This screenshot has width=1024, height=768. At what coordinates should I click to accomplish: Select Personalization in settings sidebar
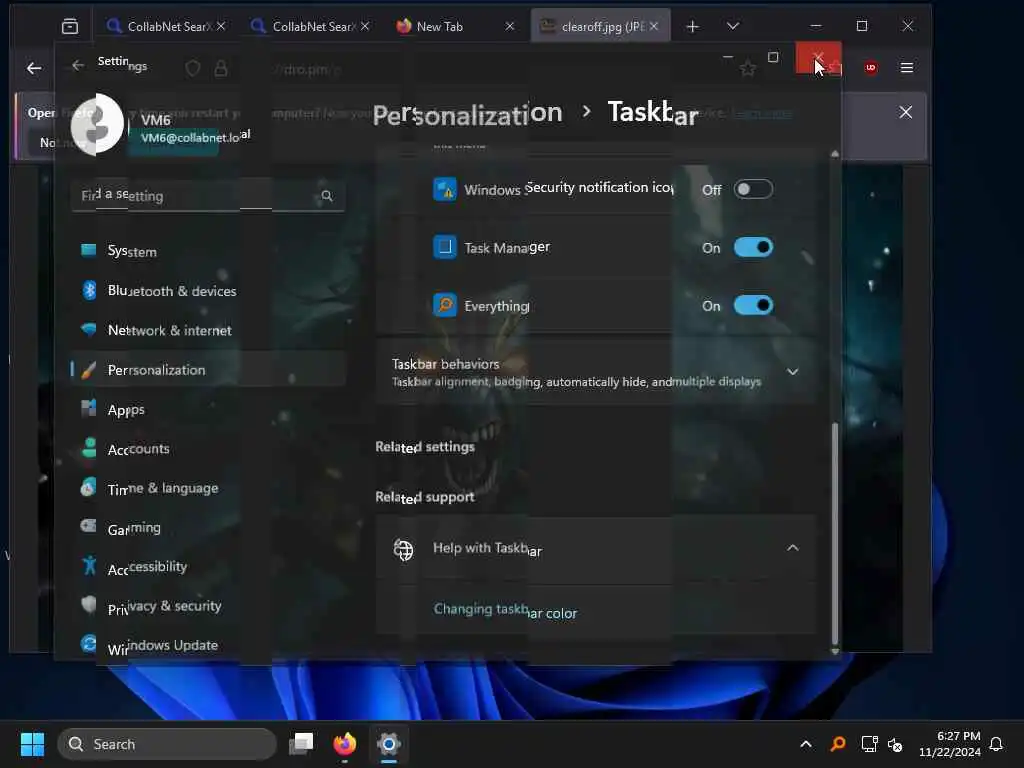[x=208, y=370]
